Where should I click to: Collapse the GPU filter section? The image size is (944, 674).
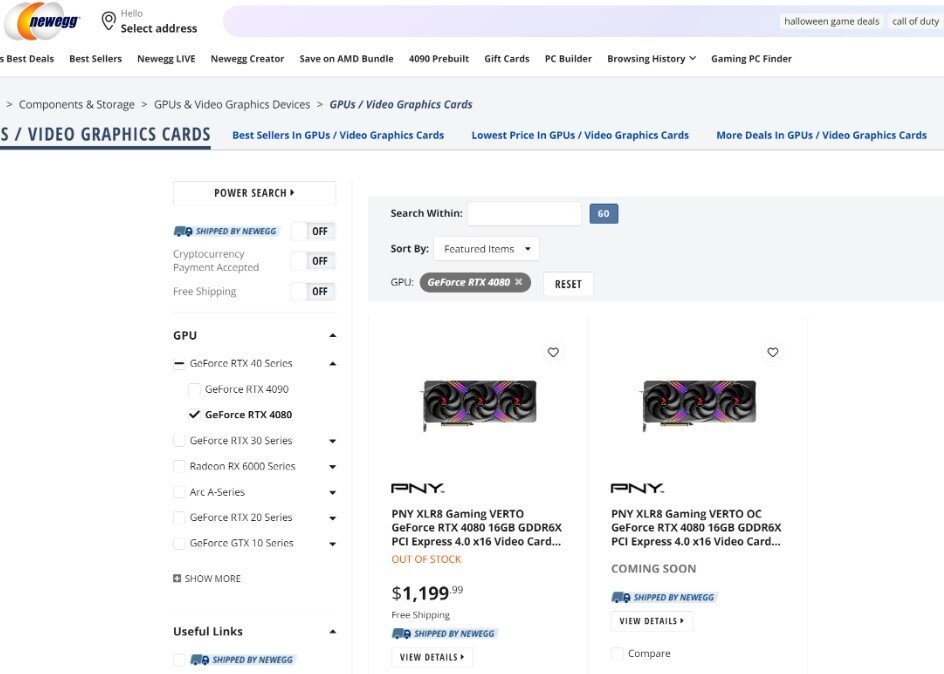332,335
